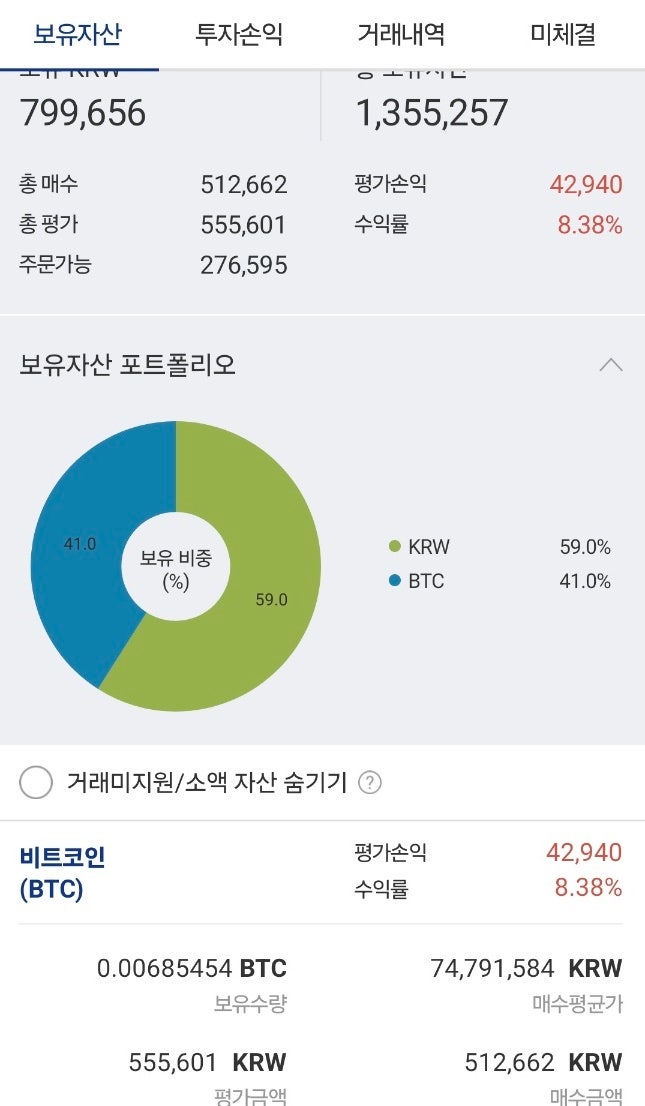Tap the 보유자산 포트폴리오 heading

click(128, 365)
